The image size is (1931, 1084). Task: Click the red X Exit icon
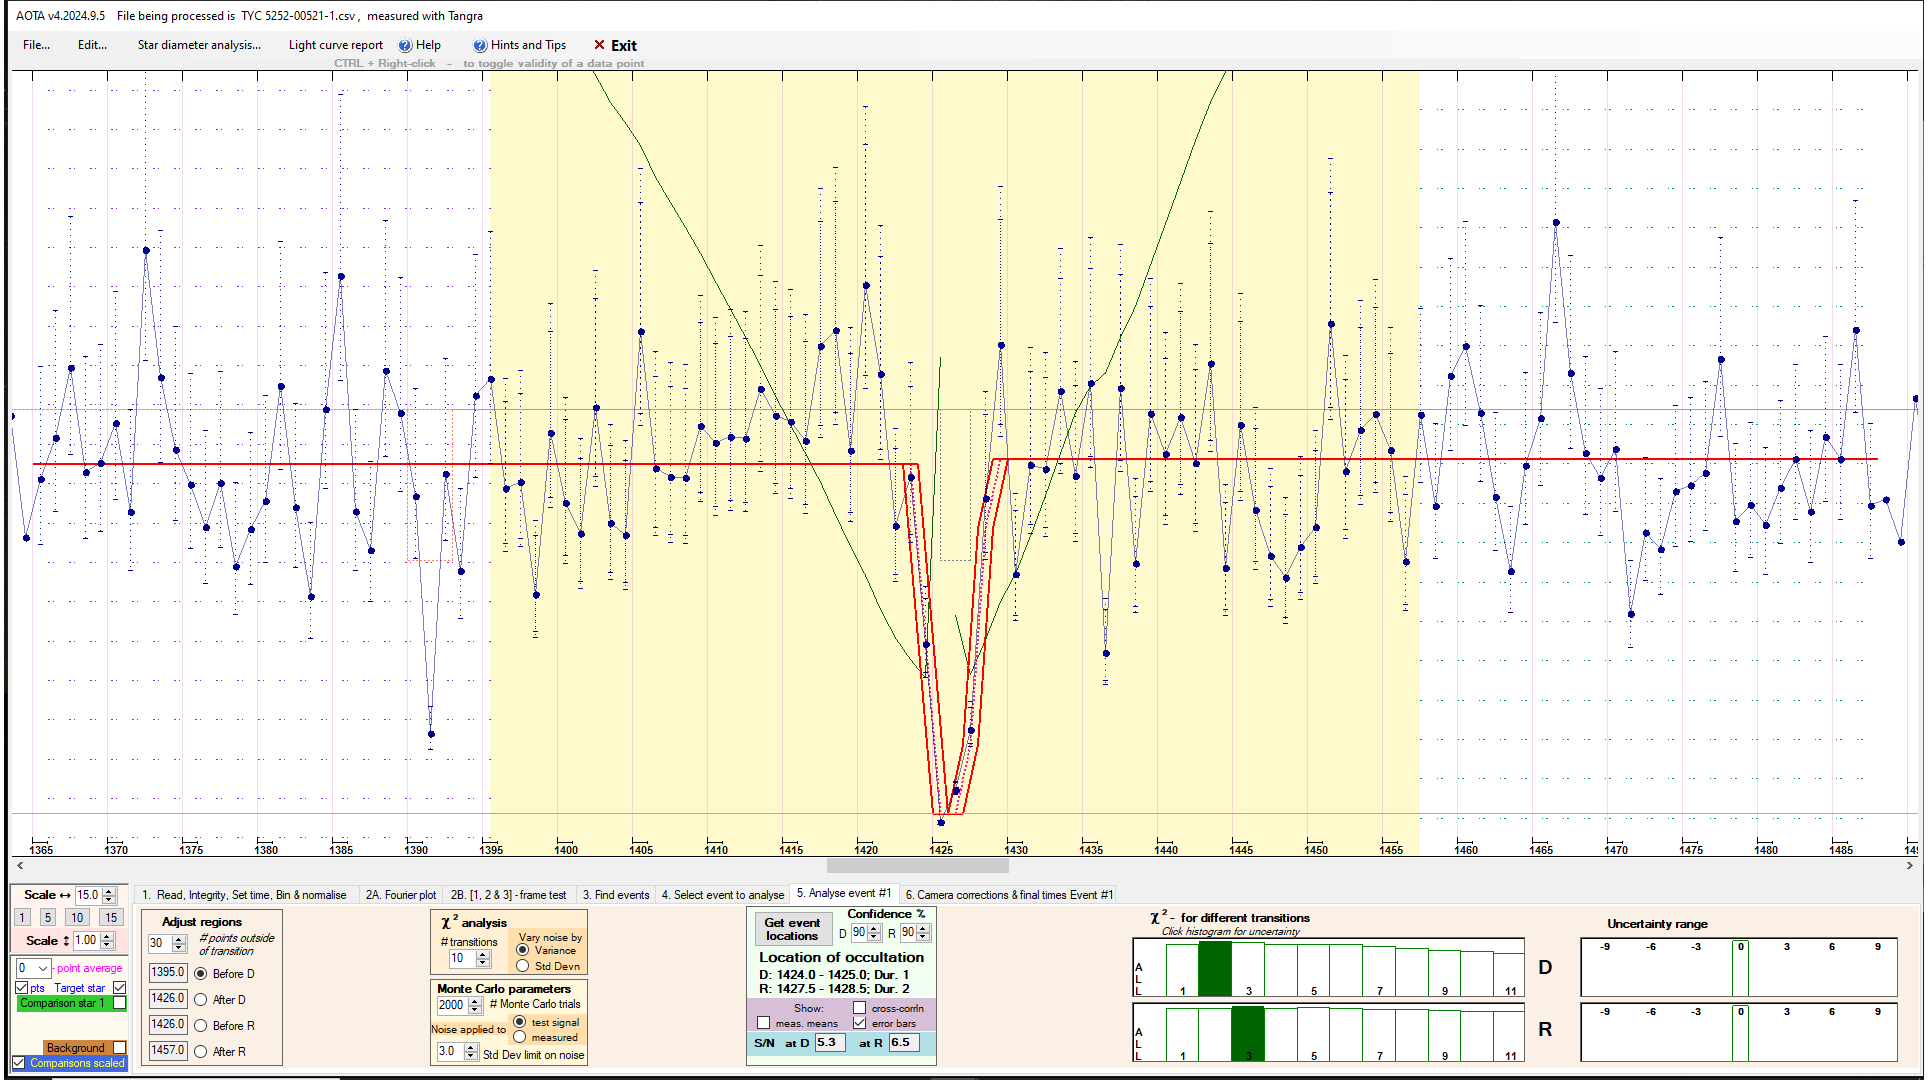tap(599, 45)
